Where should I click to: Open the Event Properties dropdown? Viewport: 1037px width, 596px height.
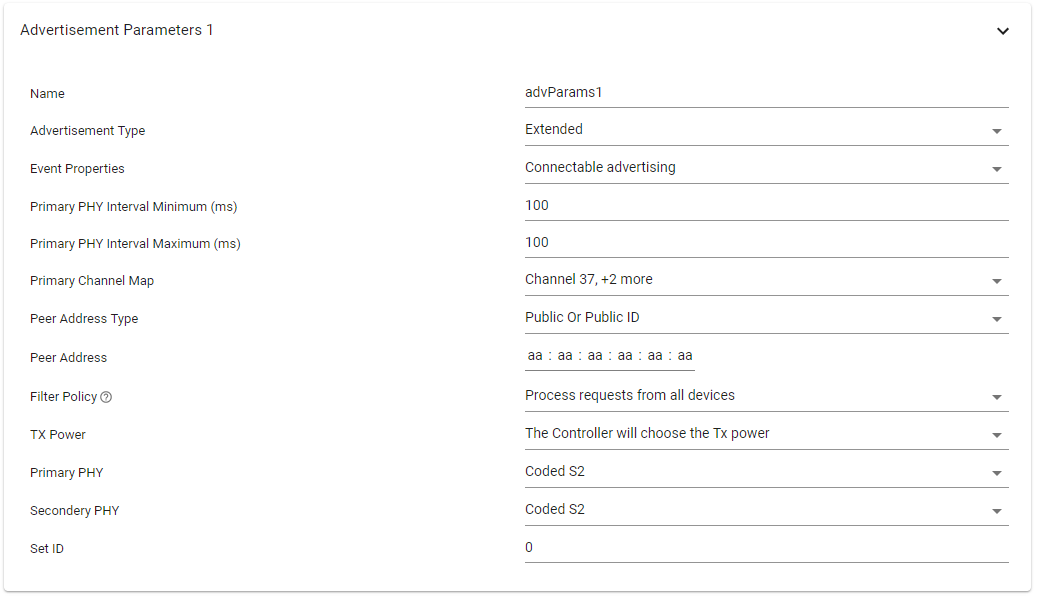[x=996, y=168]
